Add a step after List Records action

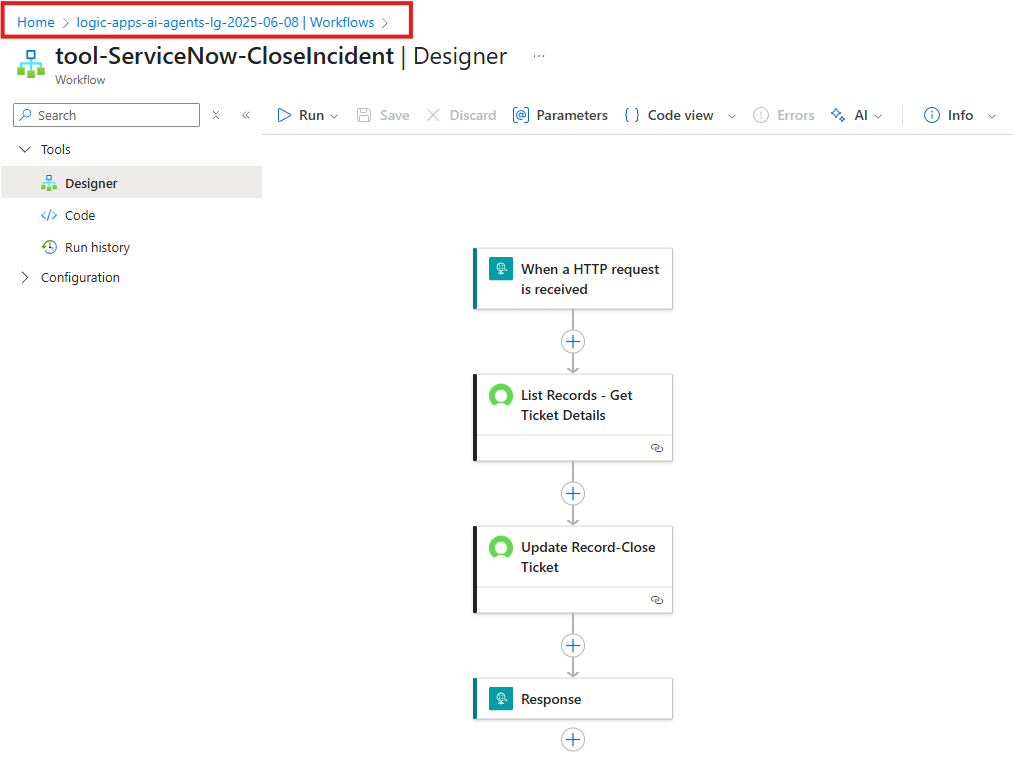[x=573, y=493]
